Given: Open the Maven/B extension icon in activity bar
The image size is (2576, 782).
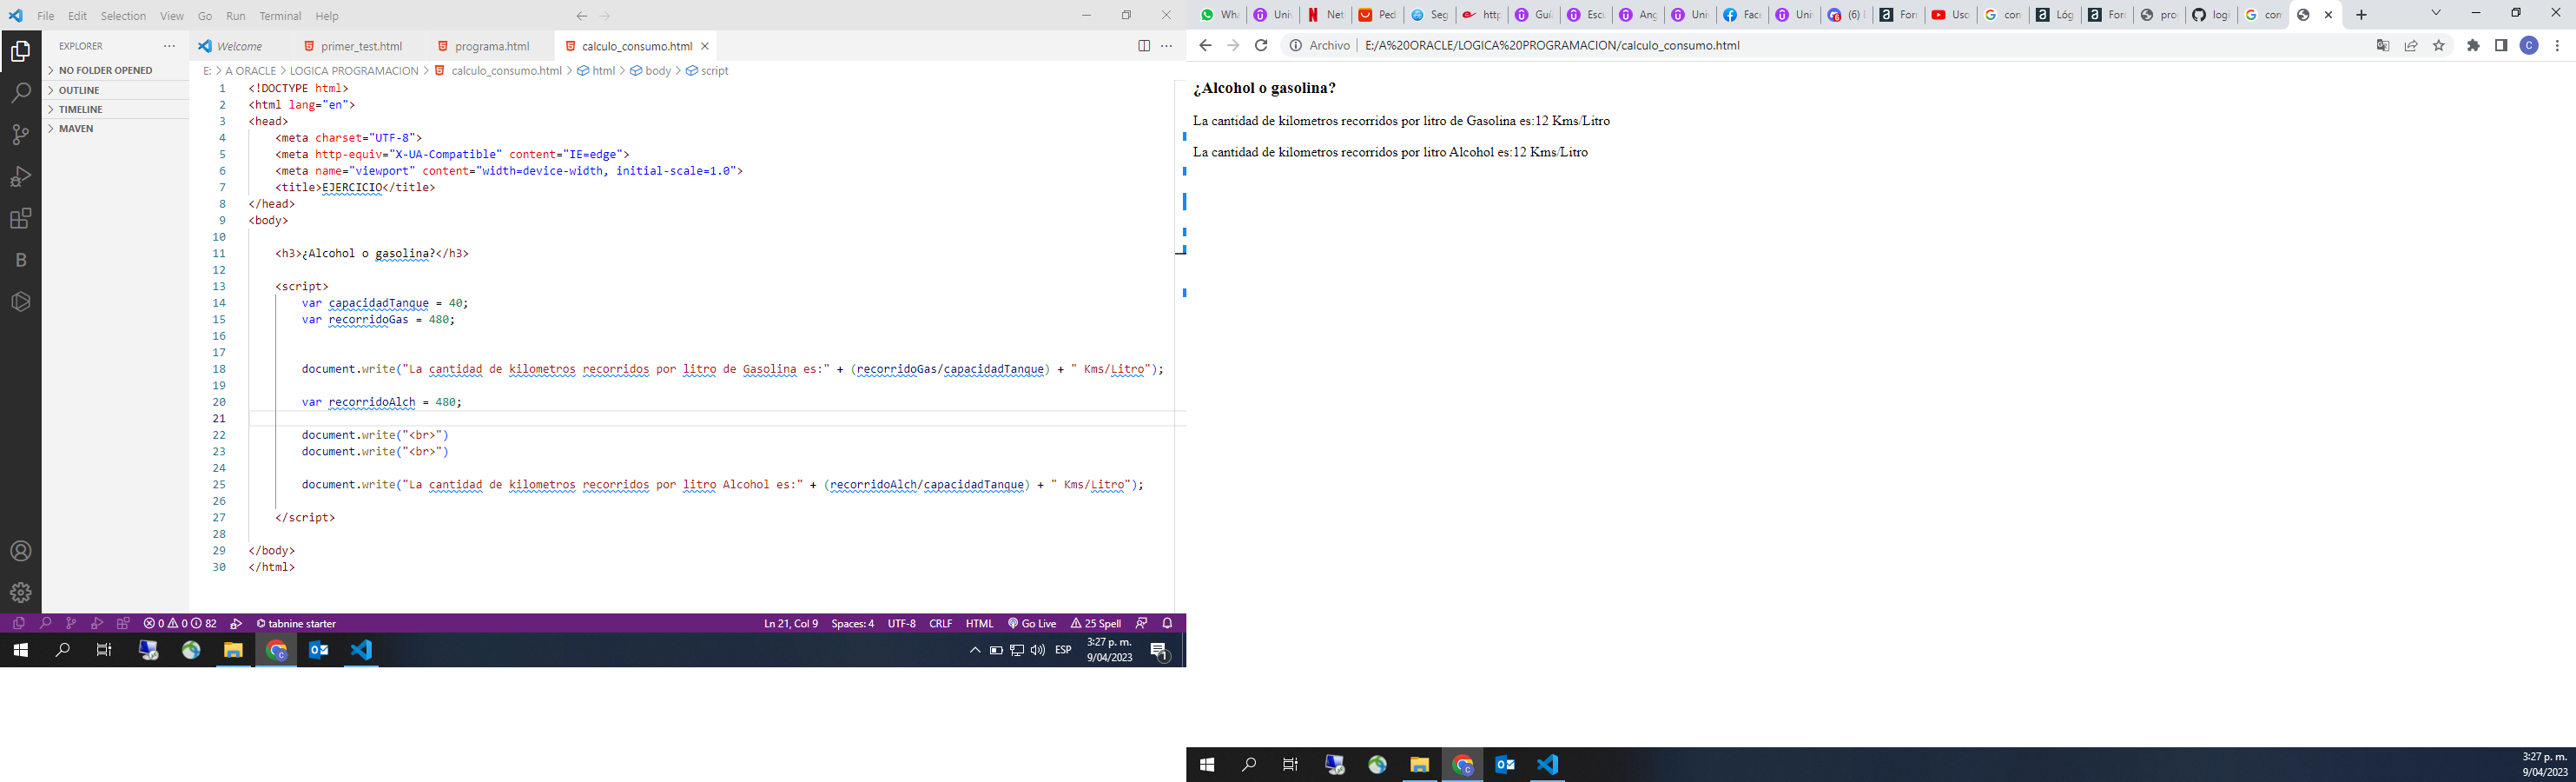Looking at the screenshot, I should tap(20, 260).
